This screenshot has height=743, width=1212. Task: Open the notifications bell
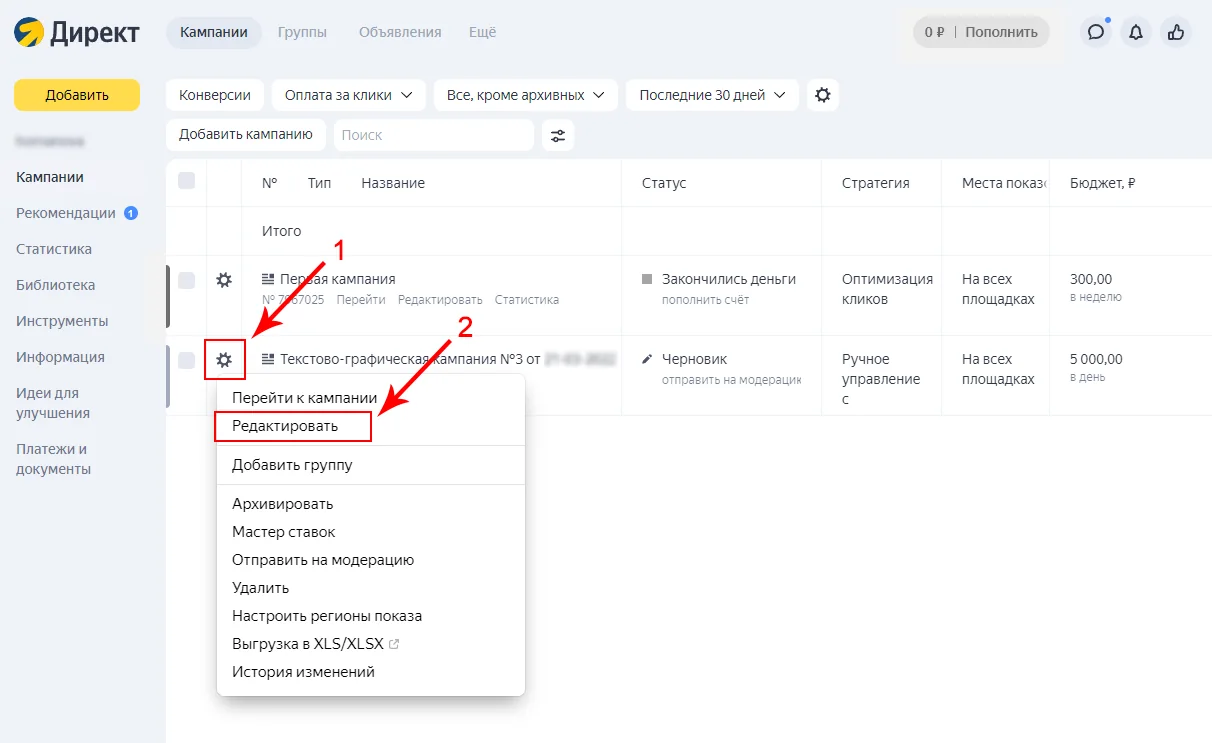(x=1136, y=32)
